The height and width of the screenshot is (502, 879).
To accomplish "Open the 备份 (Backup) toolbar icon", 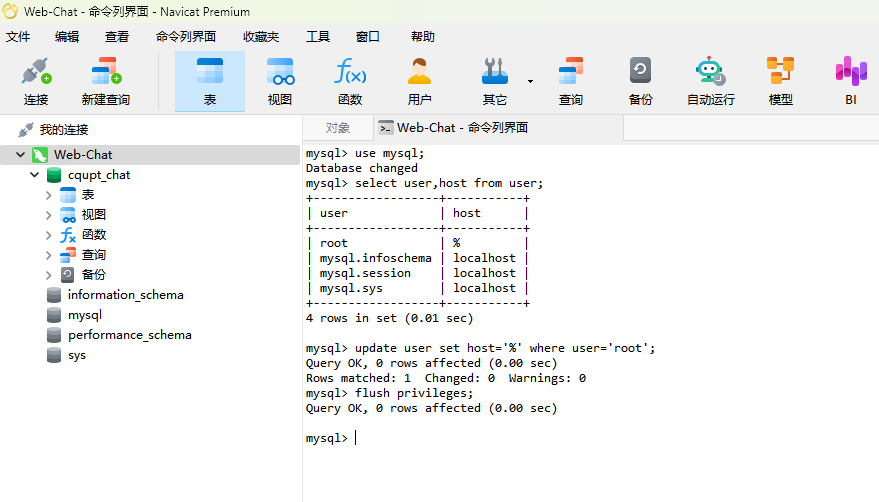I will tap(640, 81).
